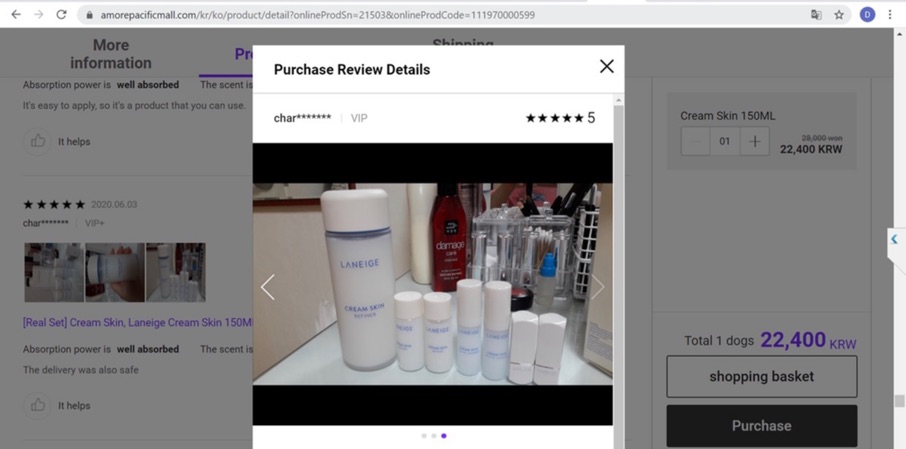The height and width of the screenshot is (449, 906).
Task: Show the previous review photo
Action: [x=268, y=287]
